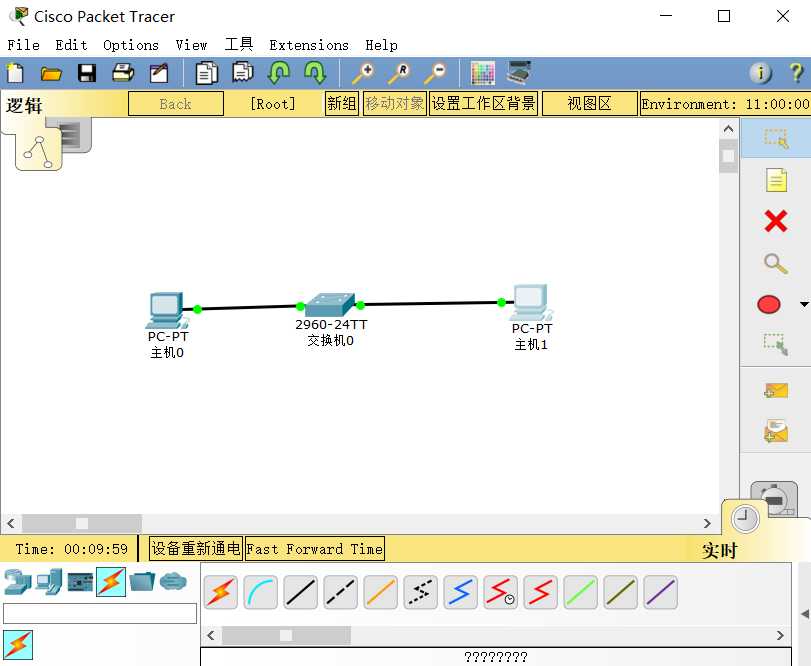Select Network Devices category icon

[17, 582]
